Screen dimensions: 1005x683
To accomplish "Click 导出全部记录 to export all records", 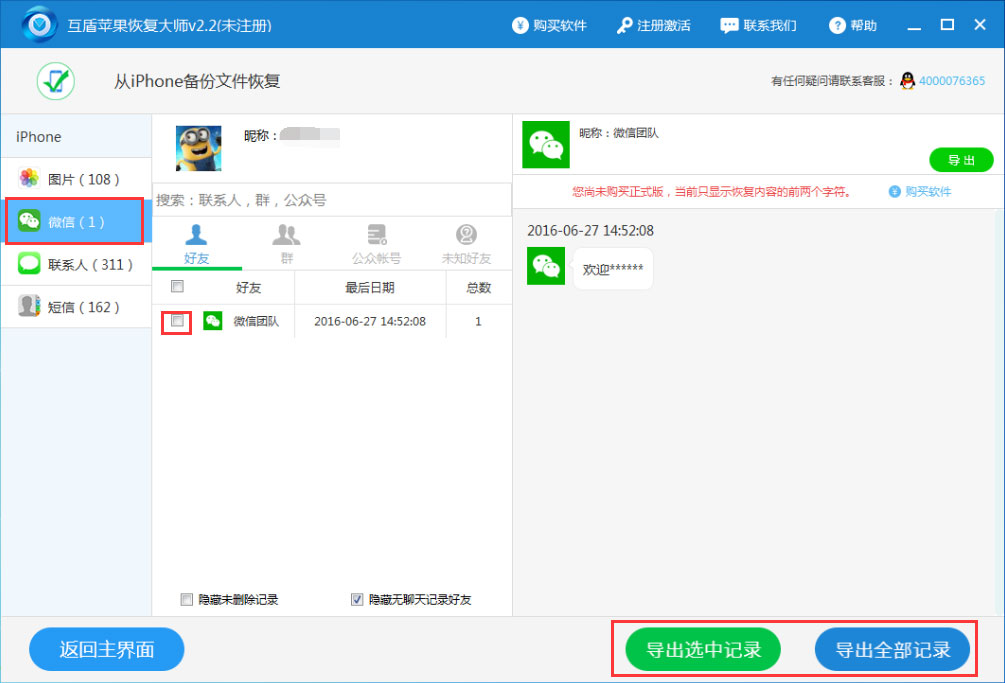I will pyautogui.click(x=893, y=649).
